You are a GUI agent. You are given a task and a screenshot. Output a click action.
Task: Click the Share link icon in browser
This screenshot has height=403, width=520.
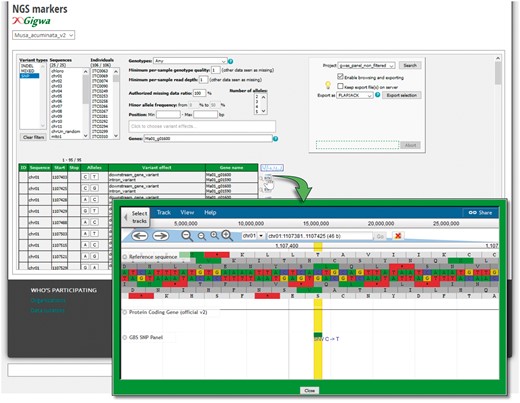(x=480, y=212)
